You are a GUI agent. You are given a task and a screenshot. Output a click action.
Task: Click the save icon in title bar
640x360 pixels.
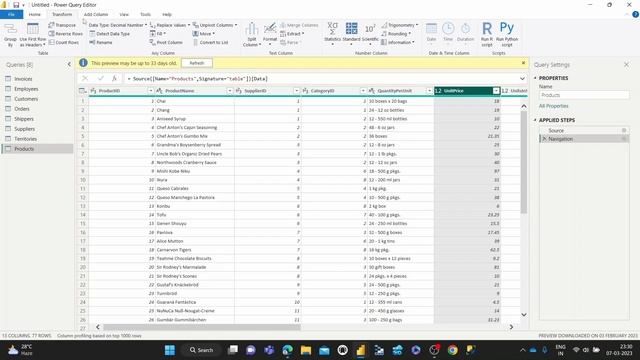point(16,5)
